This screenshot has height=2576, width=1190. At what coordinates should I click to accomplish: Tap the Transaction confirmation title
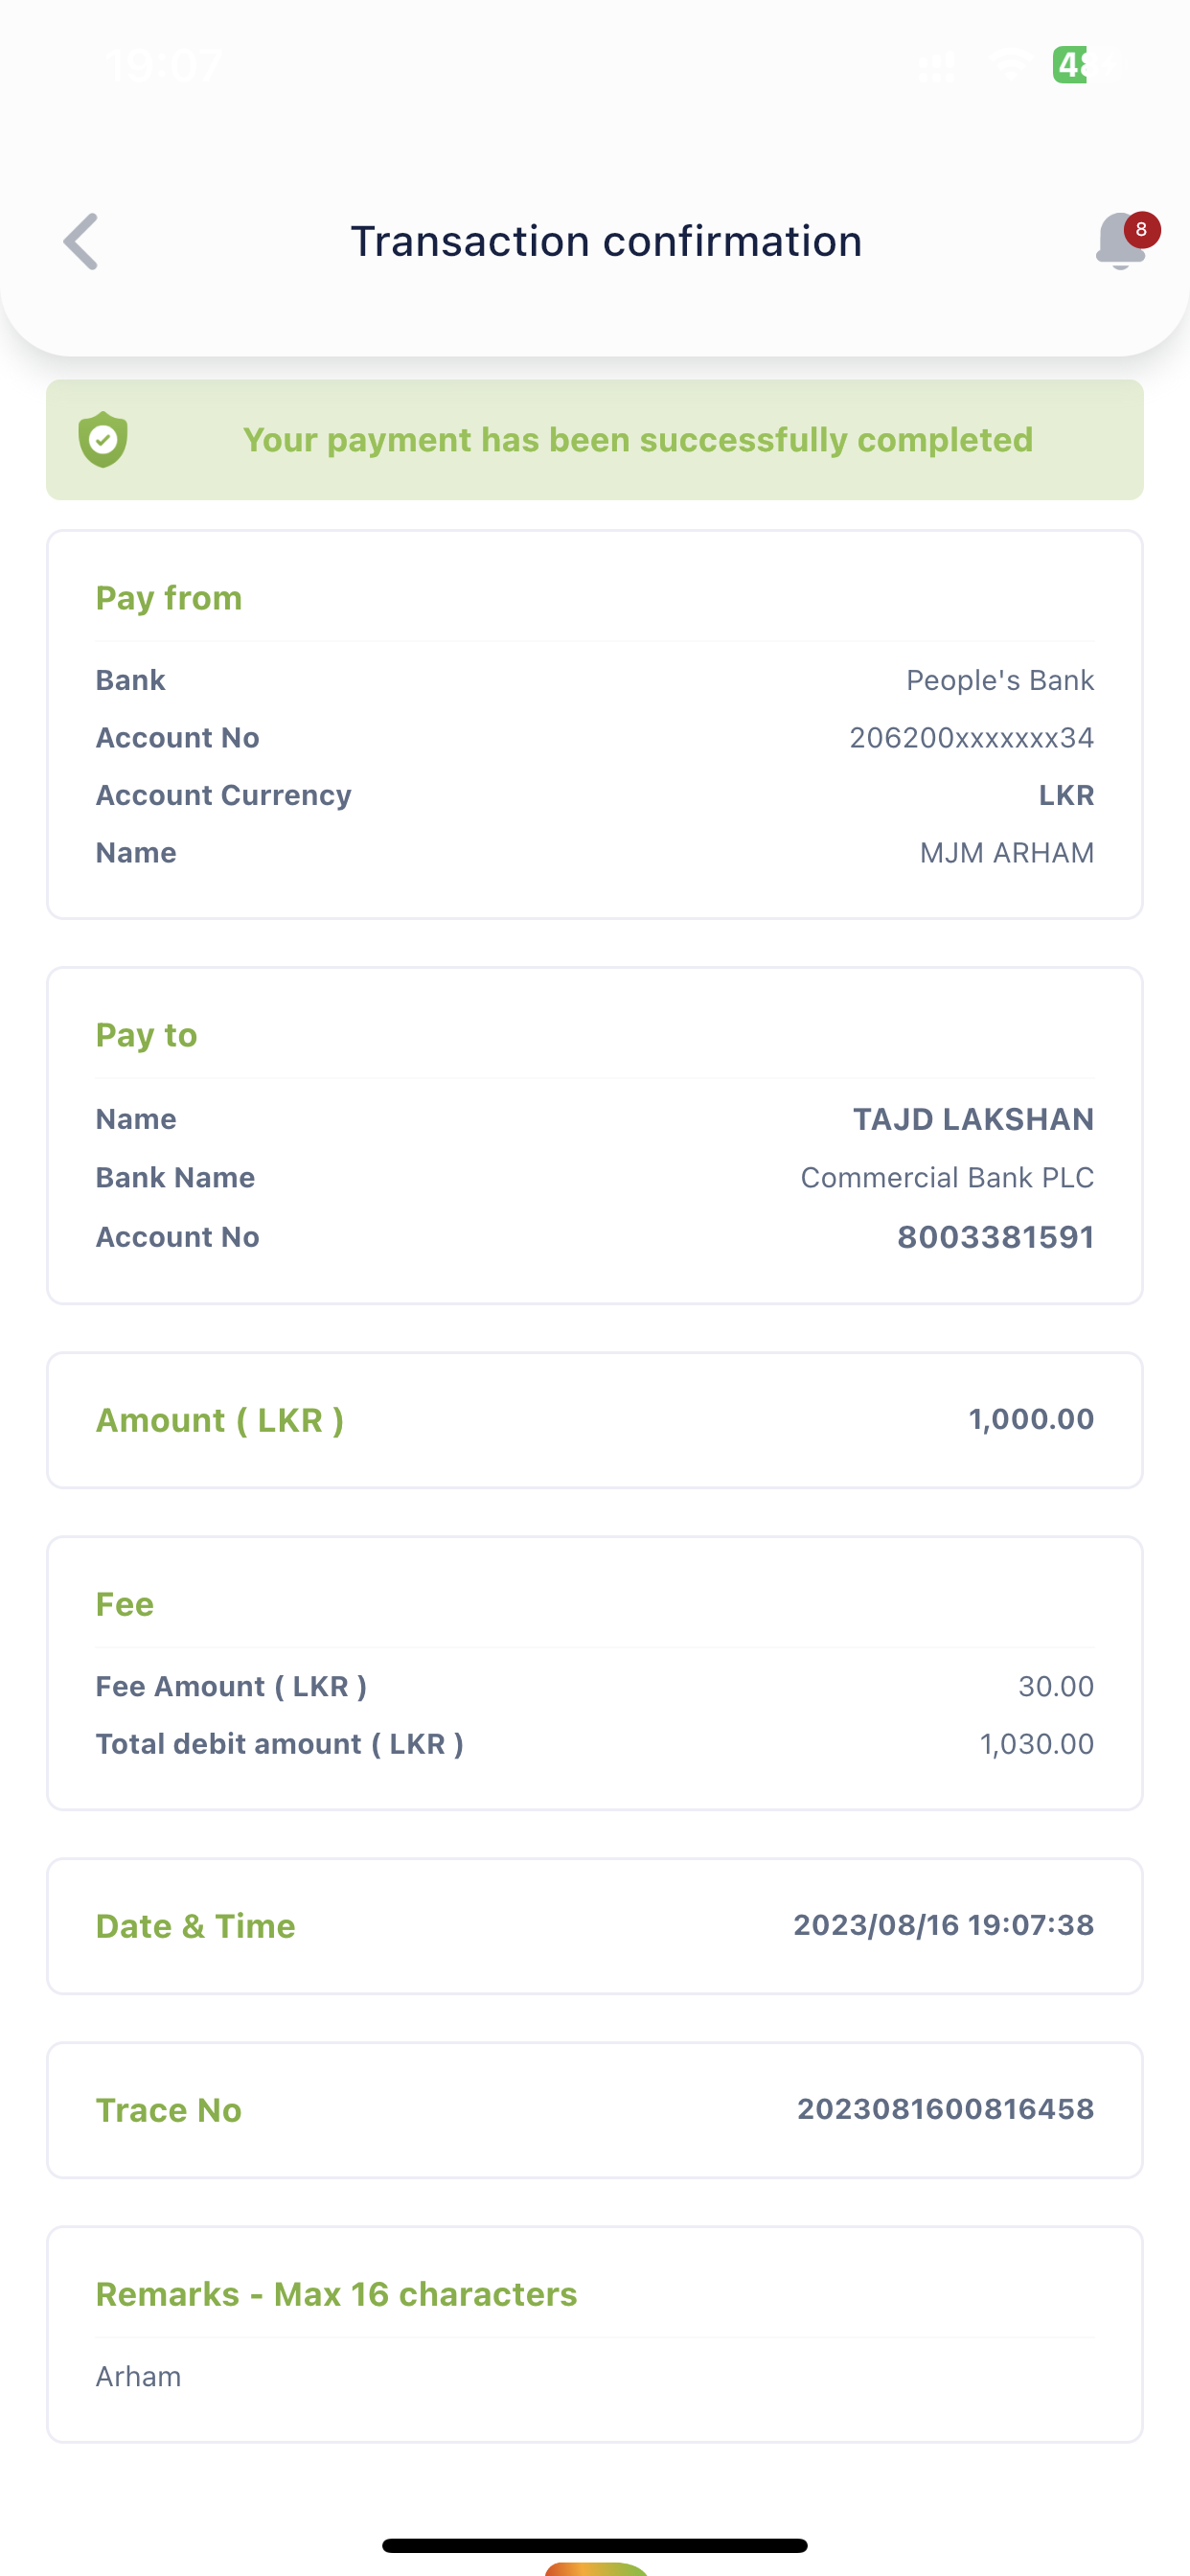pos(606,241)
